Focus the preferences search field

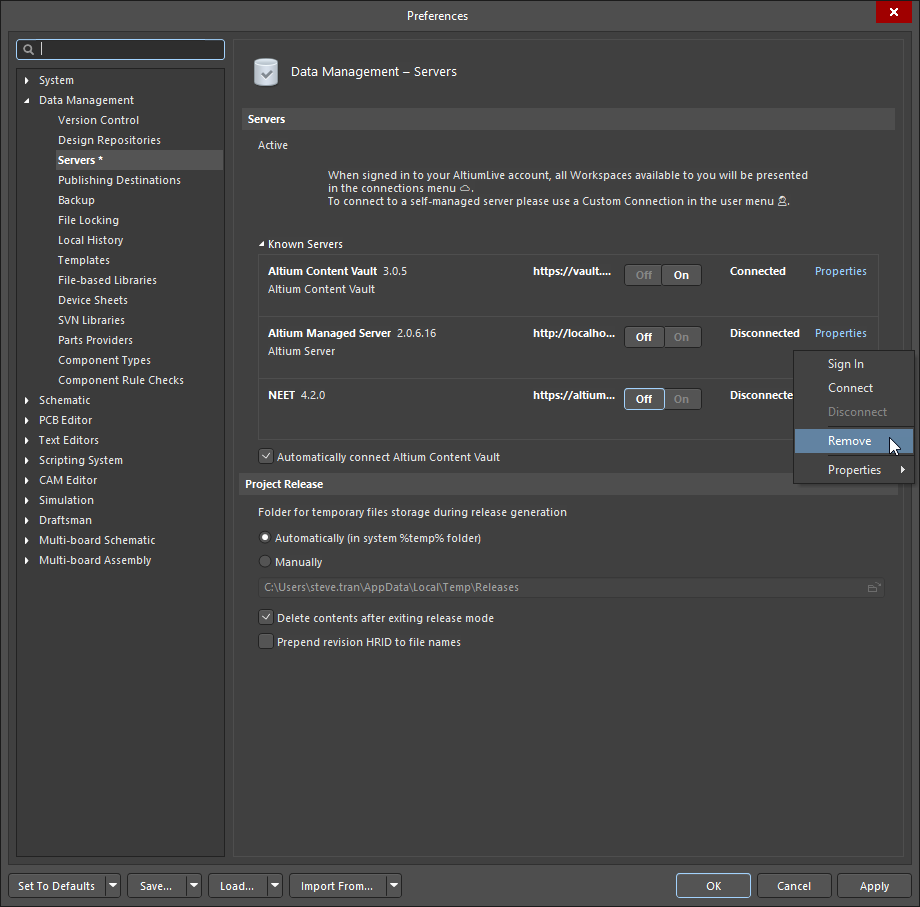120,50
